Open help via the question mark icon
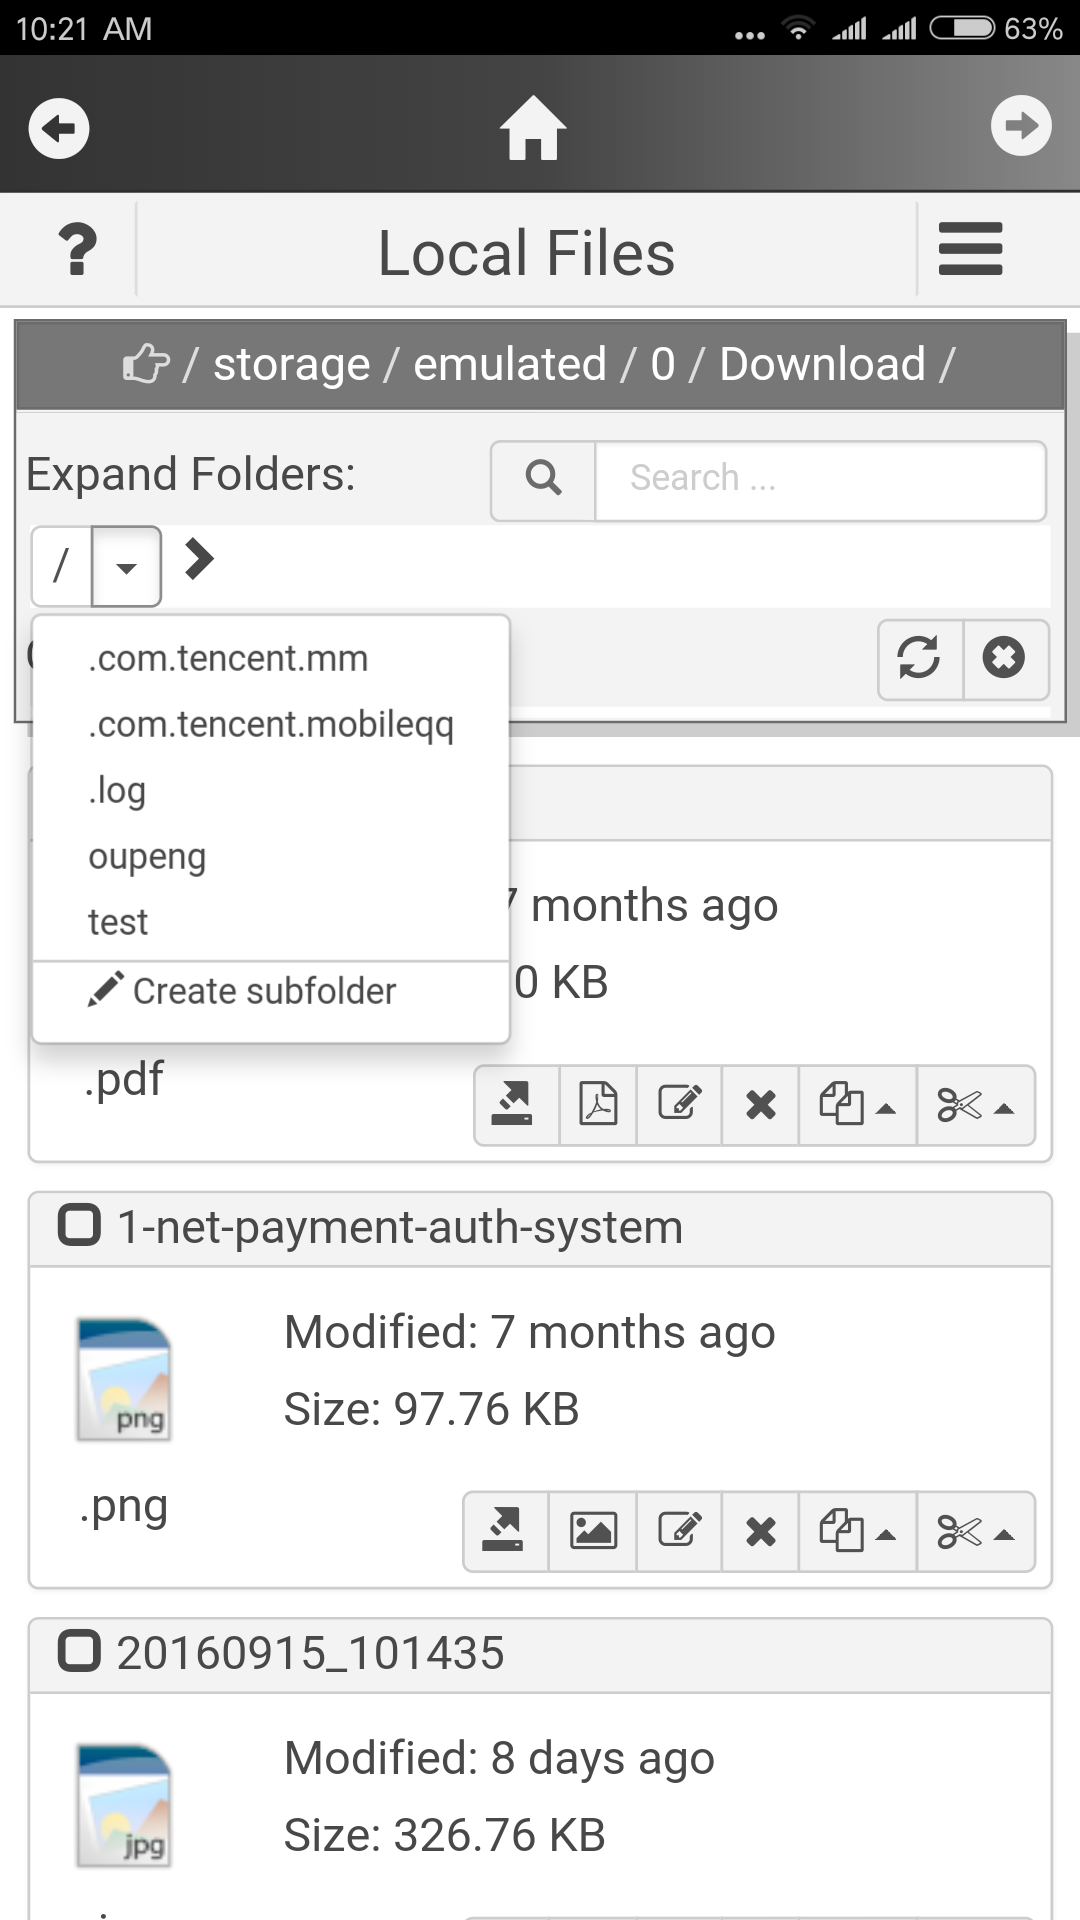The image size is (1080, 1920). pos(77,250)
